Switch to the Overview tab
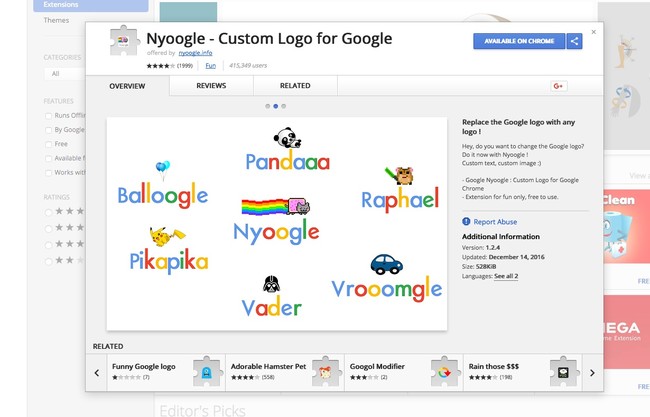The width and height of the screenshot is (650, 417). point(127,86)
